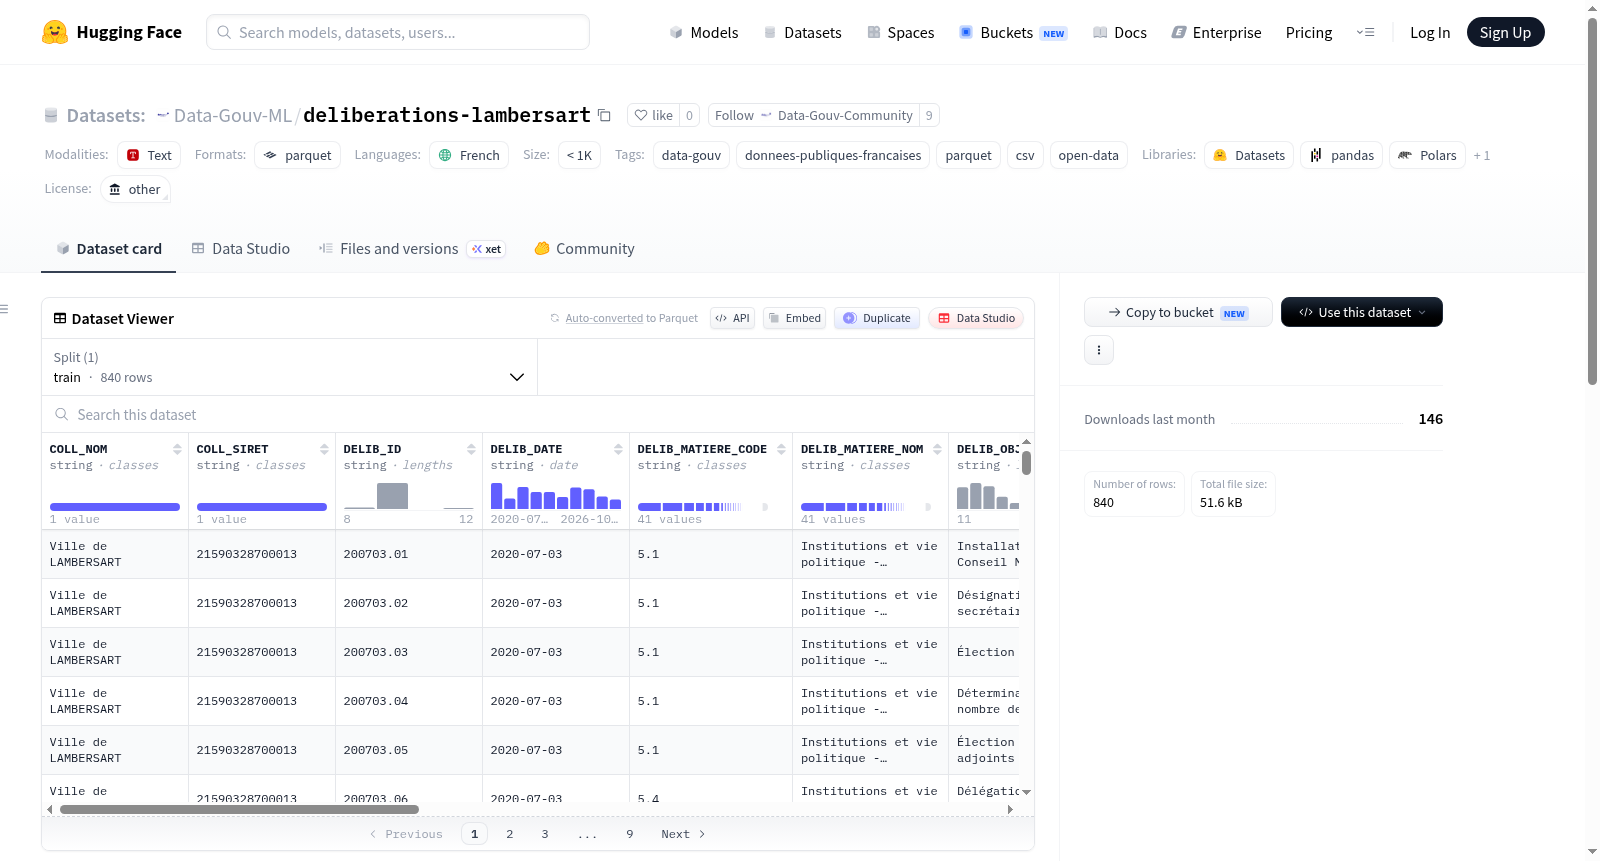The image size is (1600, 861).
Task: Focus the Search this dataset field
Action: 538,414
